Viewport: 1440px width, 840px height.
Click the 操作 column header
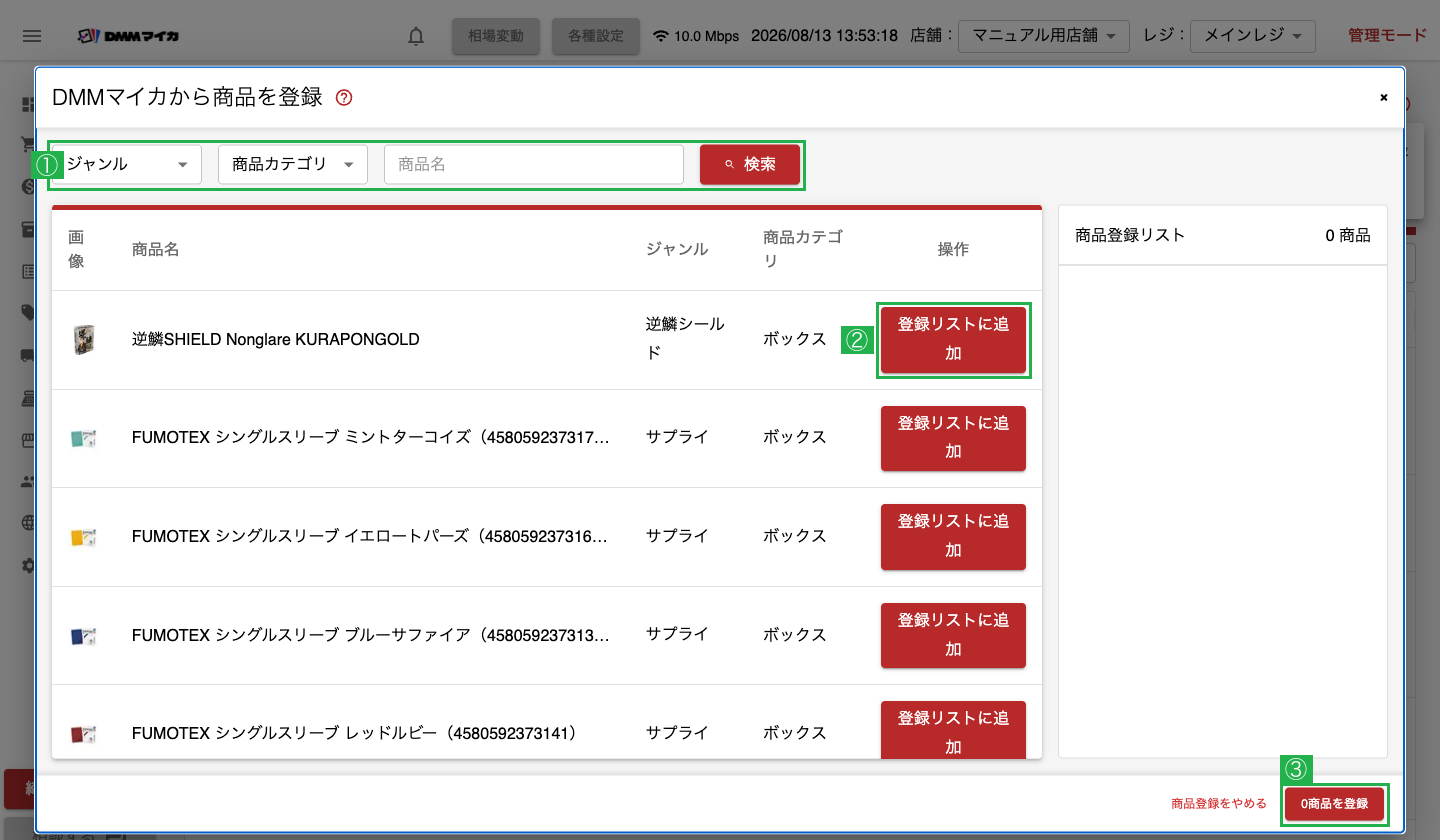click(953, 249)
